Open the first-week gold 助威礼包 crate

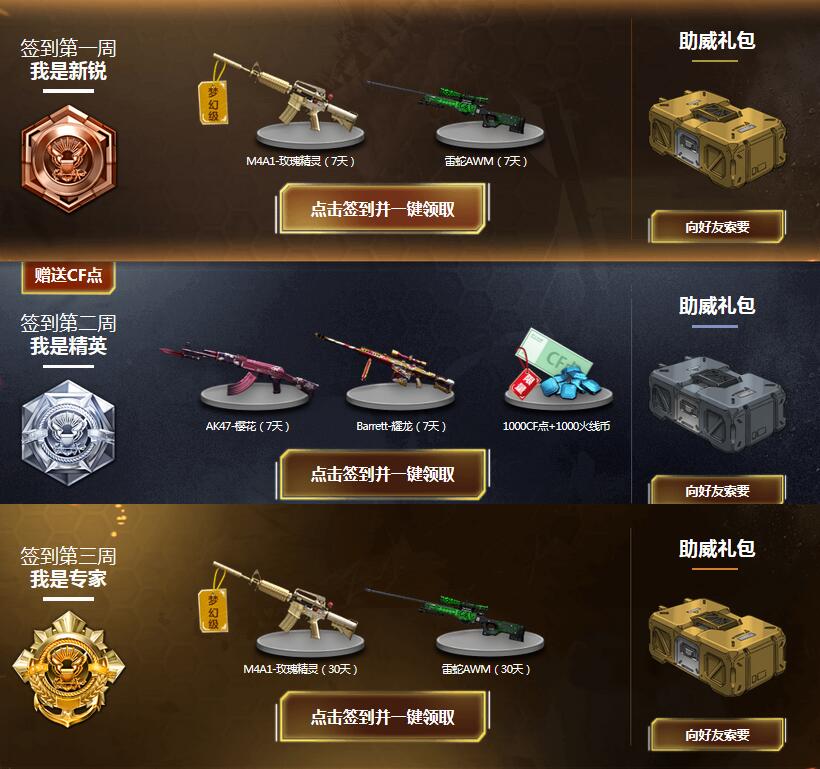717,139
